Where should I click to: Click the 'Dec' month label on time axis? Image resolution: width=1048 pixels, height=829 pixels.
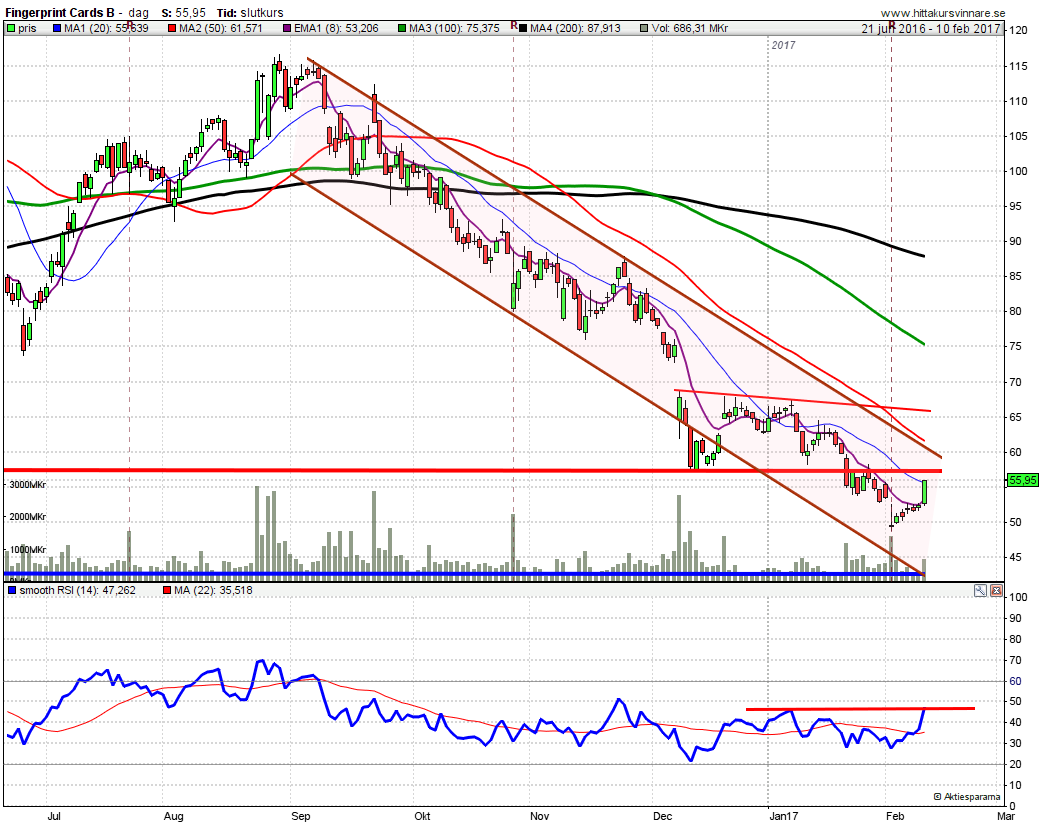662,816
